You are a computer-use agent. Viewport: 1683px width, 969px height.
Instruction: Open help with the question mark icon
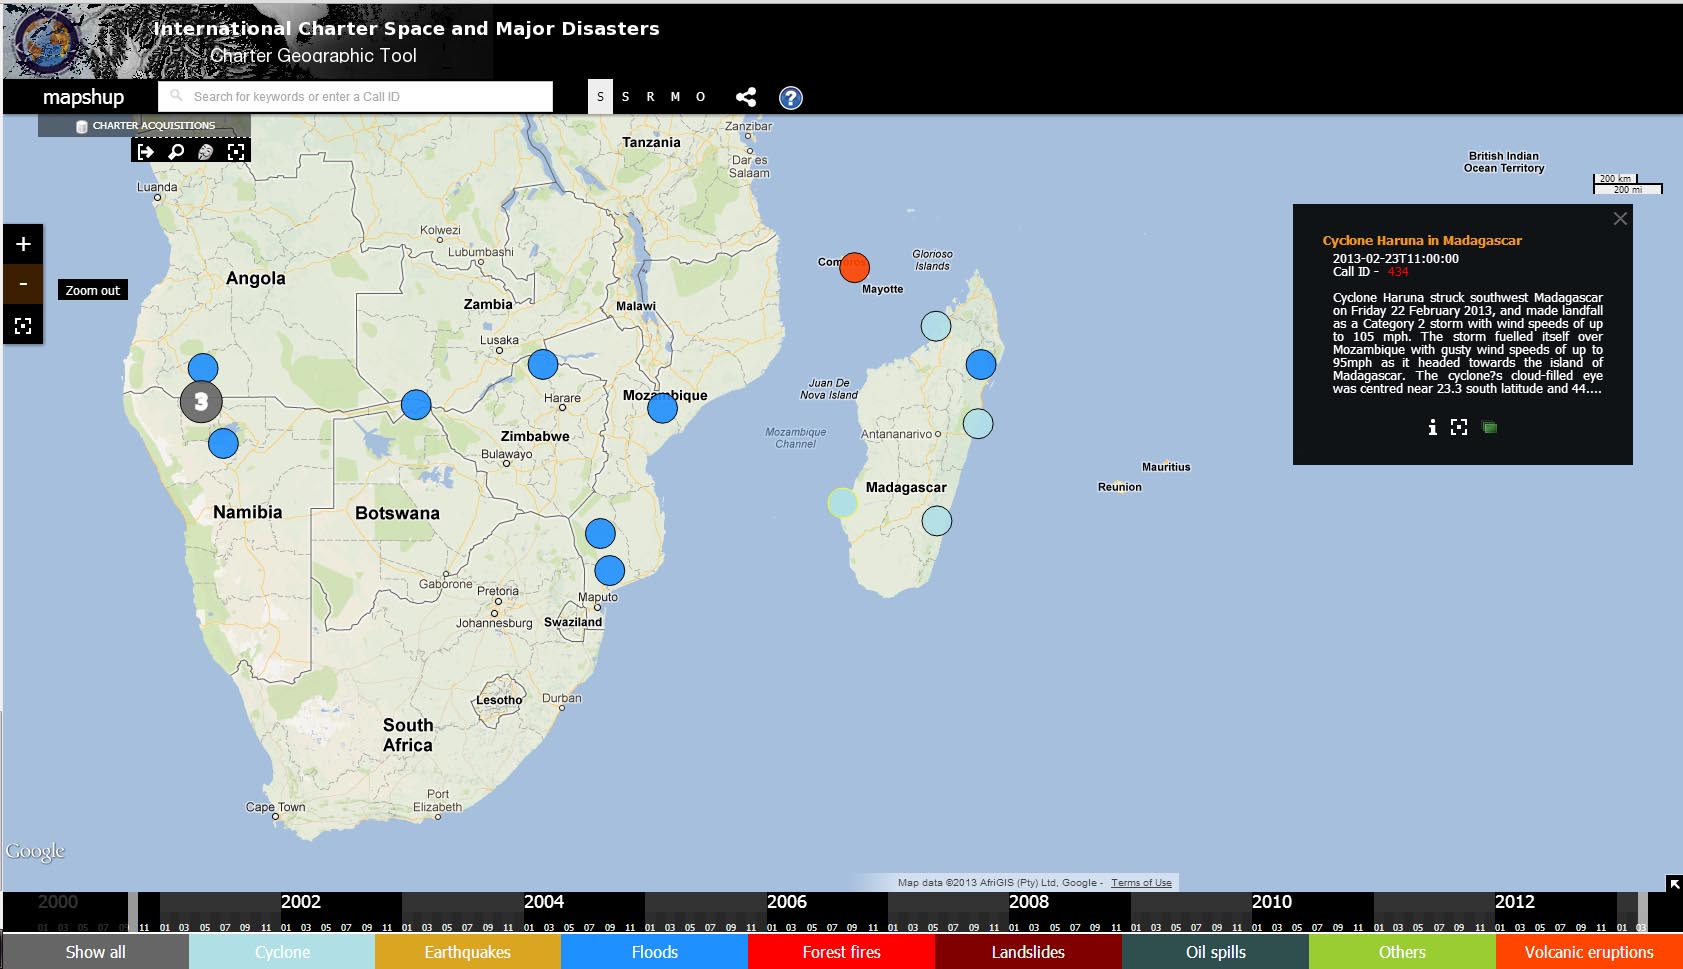[x=790, y=98]
